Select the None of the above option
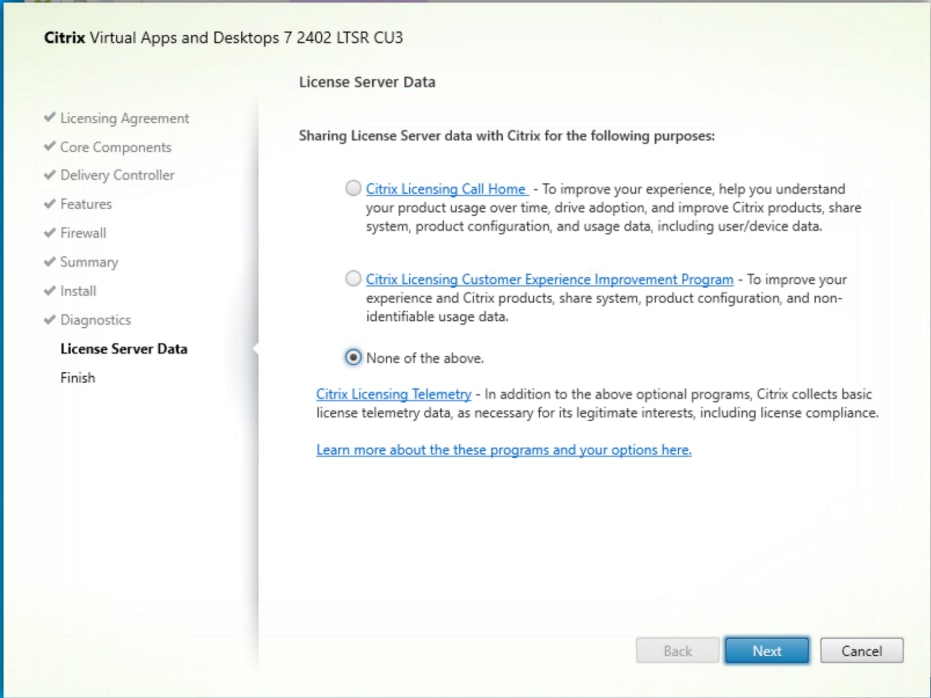 tap(353, 357)
